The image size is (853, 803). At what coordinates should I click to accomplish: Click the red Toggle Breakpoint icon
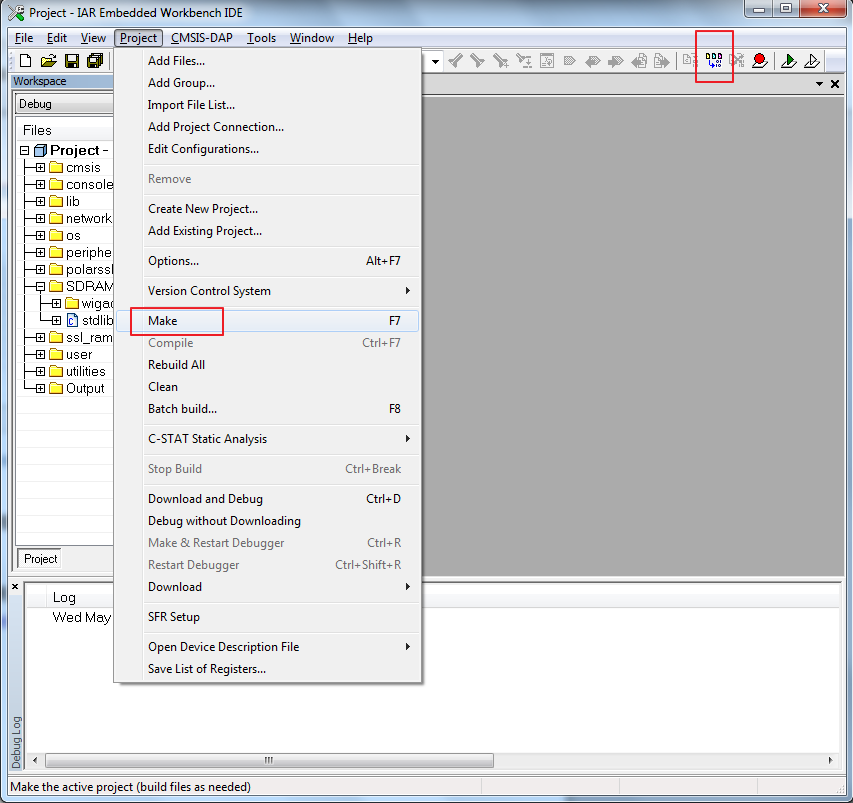759,60
